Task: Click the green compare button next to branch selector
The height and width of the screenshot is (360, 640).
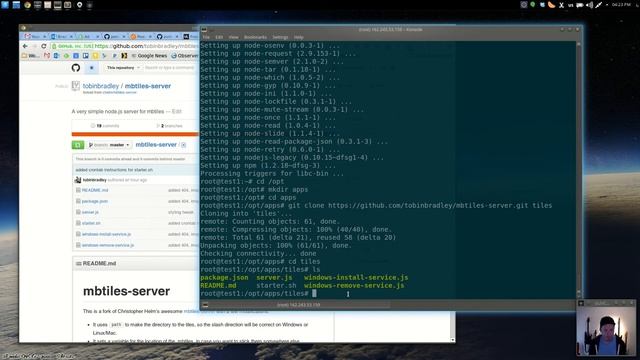Action: pyautogui.click(x=78, y=145)
